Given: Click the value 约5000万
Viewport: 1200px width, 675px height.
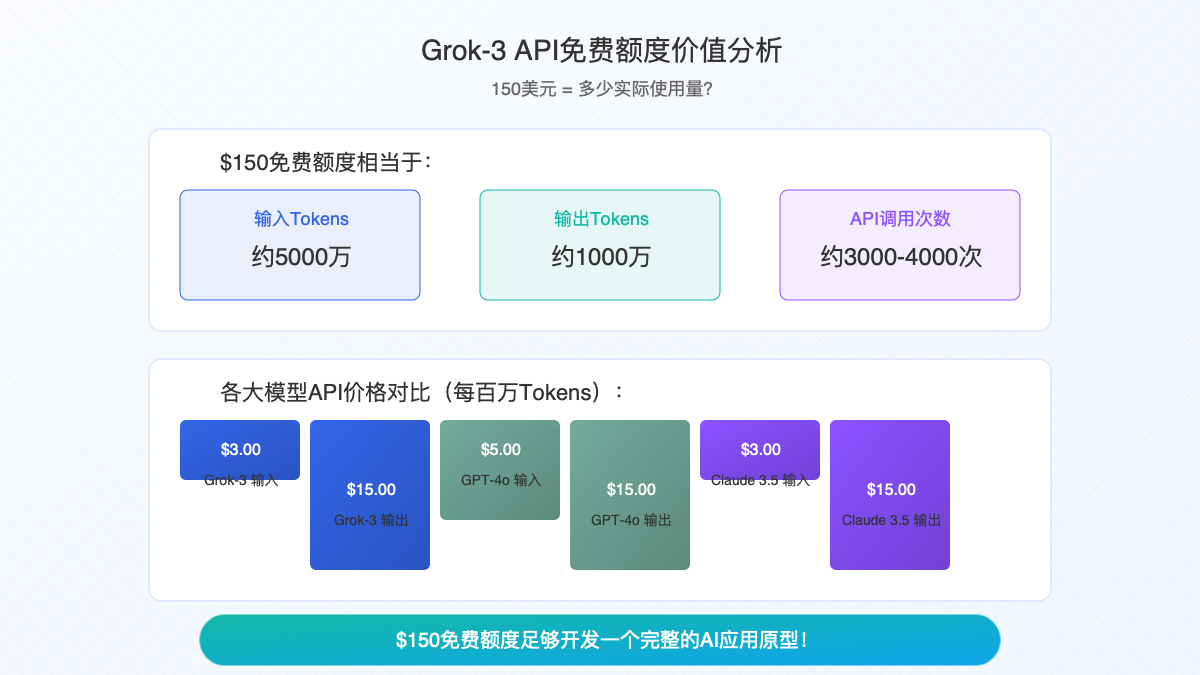Looking at the screenshot, I should (301, 257).
